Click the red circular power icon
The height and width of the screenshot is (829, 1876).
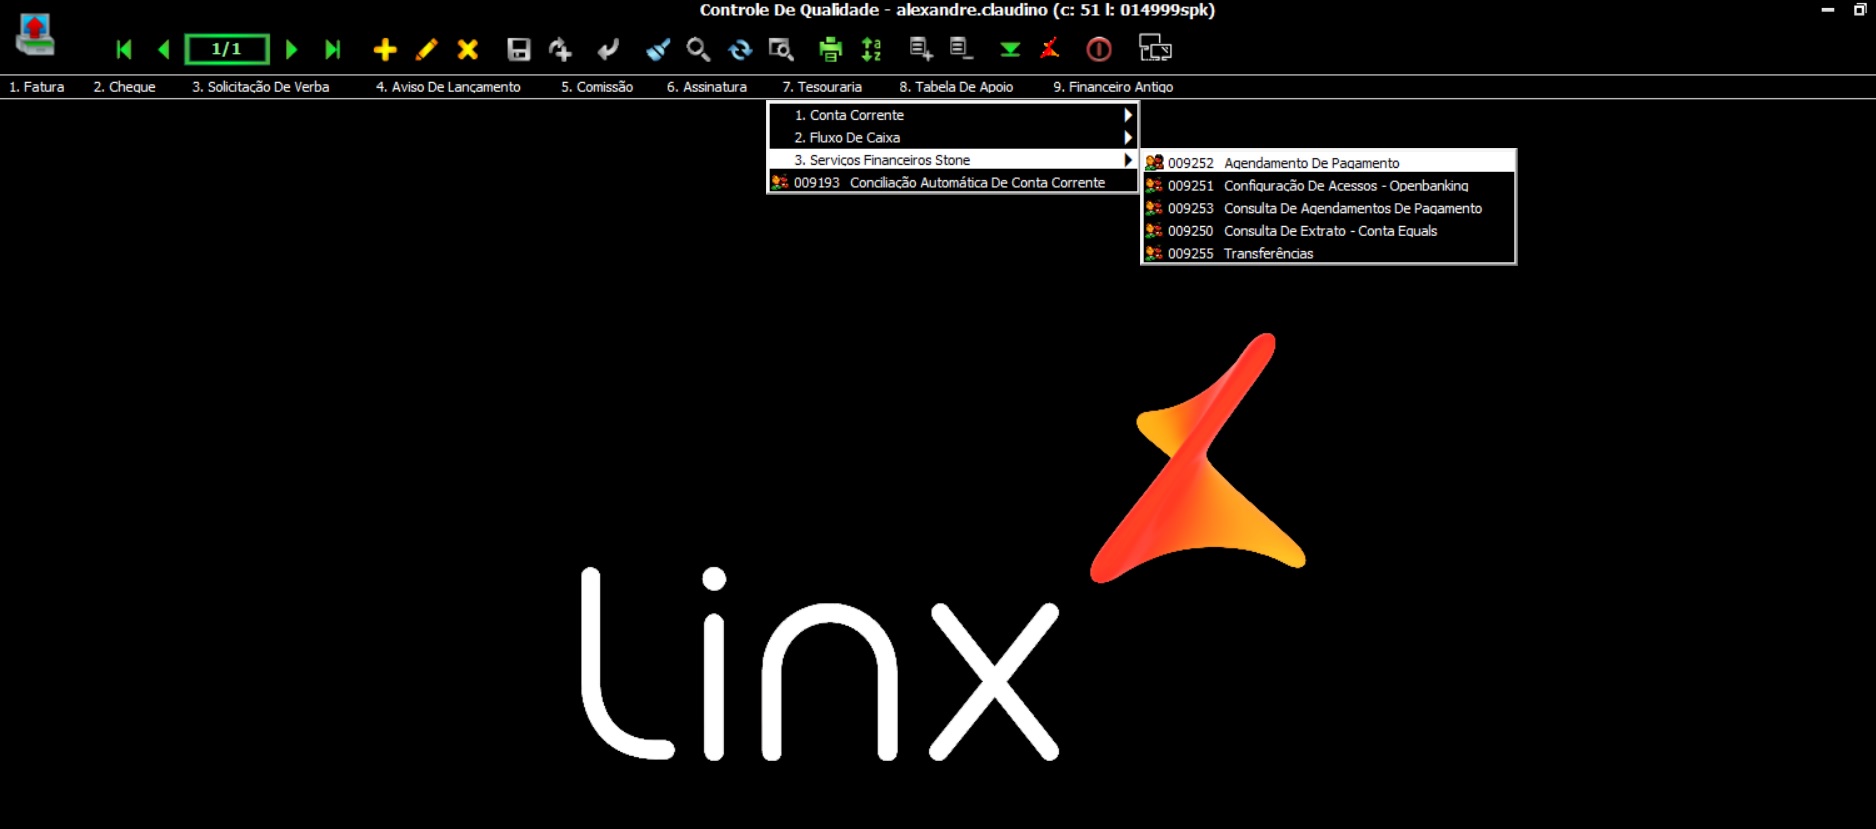coord(1099,49)
